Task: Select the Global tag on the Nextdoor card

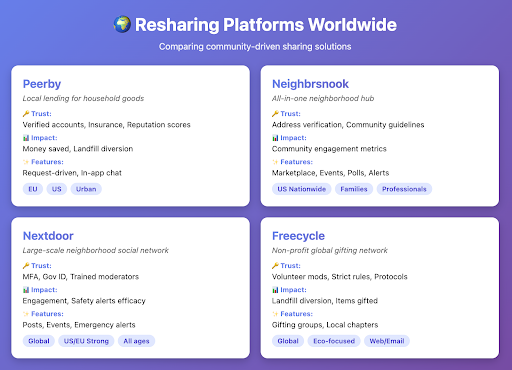Action: [39, 341]
